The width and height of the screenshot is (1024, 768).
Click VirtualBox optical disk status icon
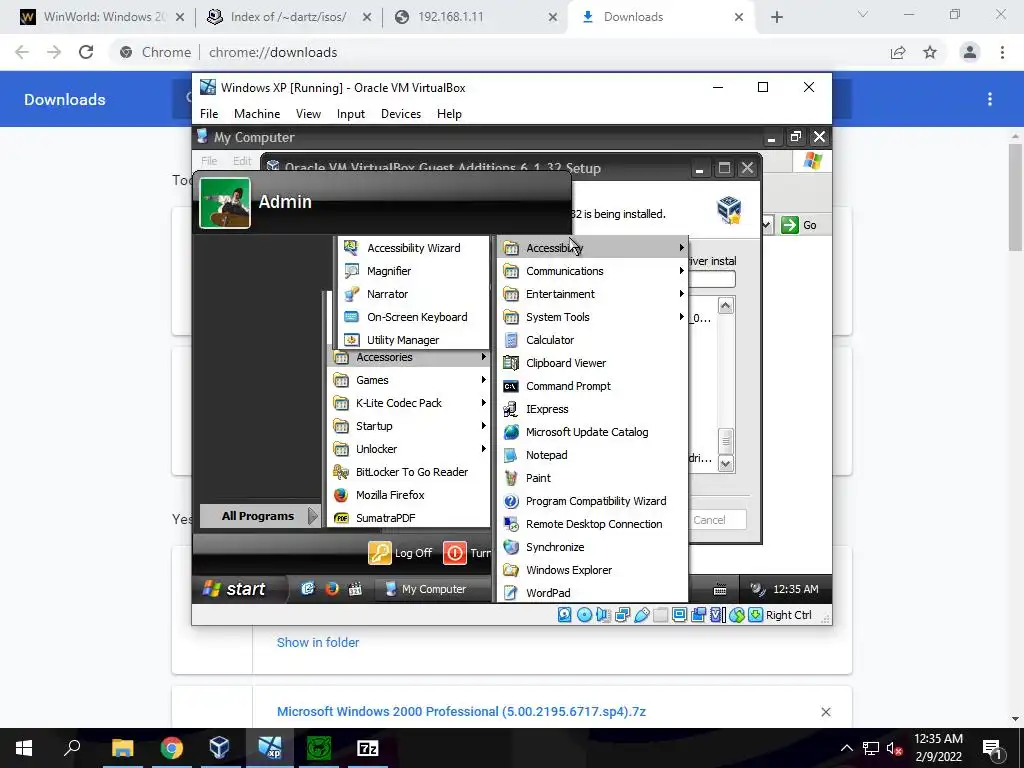point(584,615)
